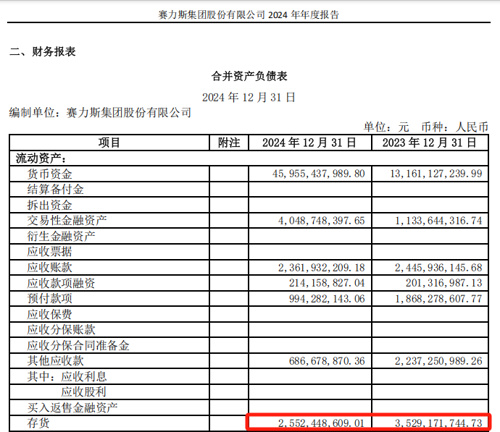This screenshot has height=432, width=500.
Task: Select 2024 货币资金 value 45,955,437,989.80
Action: tap(319, 174)
